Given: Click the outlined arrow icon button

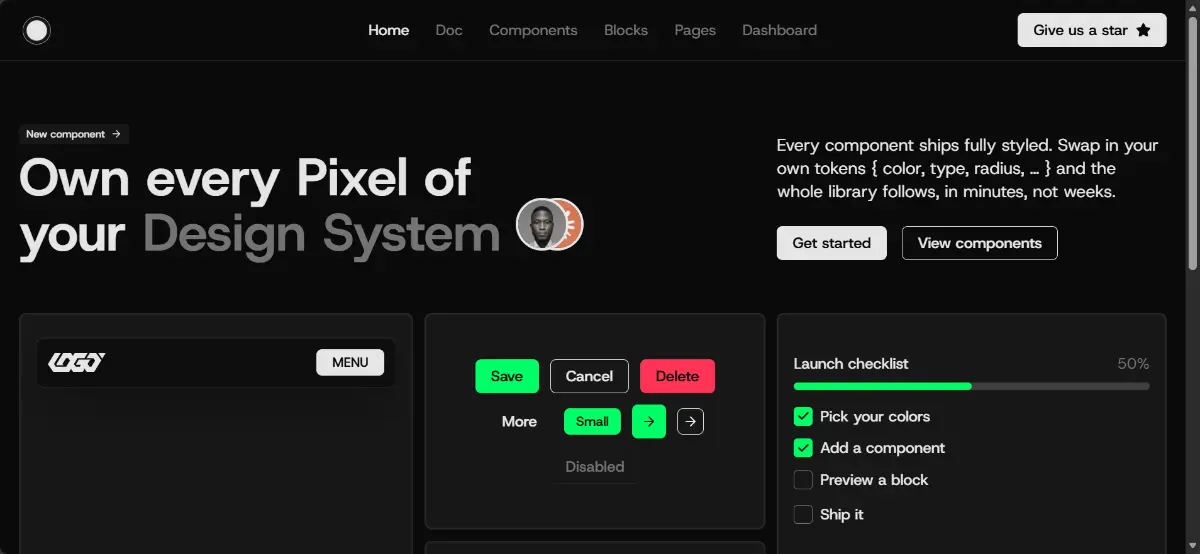Looking at the screenshot, I should pos(690,422).
